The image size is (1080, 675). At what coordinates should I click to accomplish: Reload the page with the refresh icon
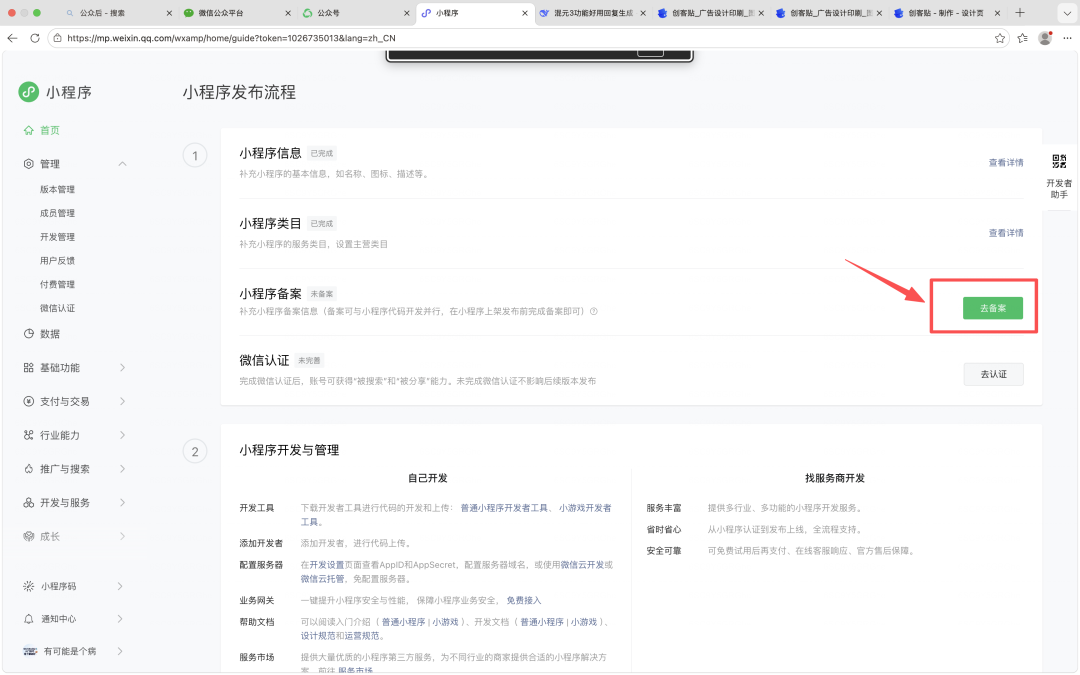click(x=34, y=38)
